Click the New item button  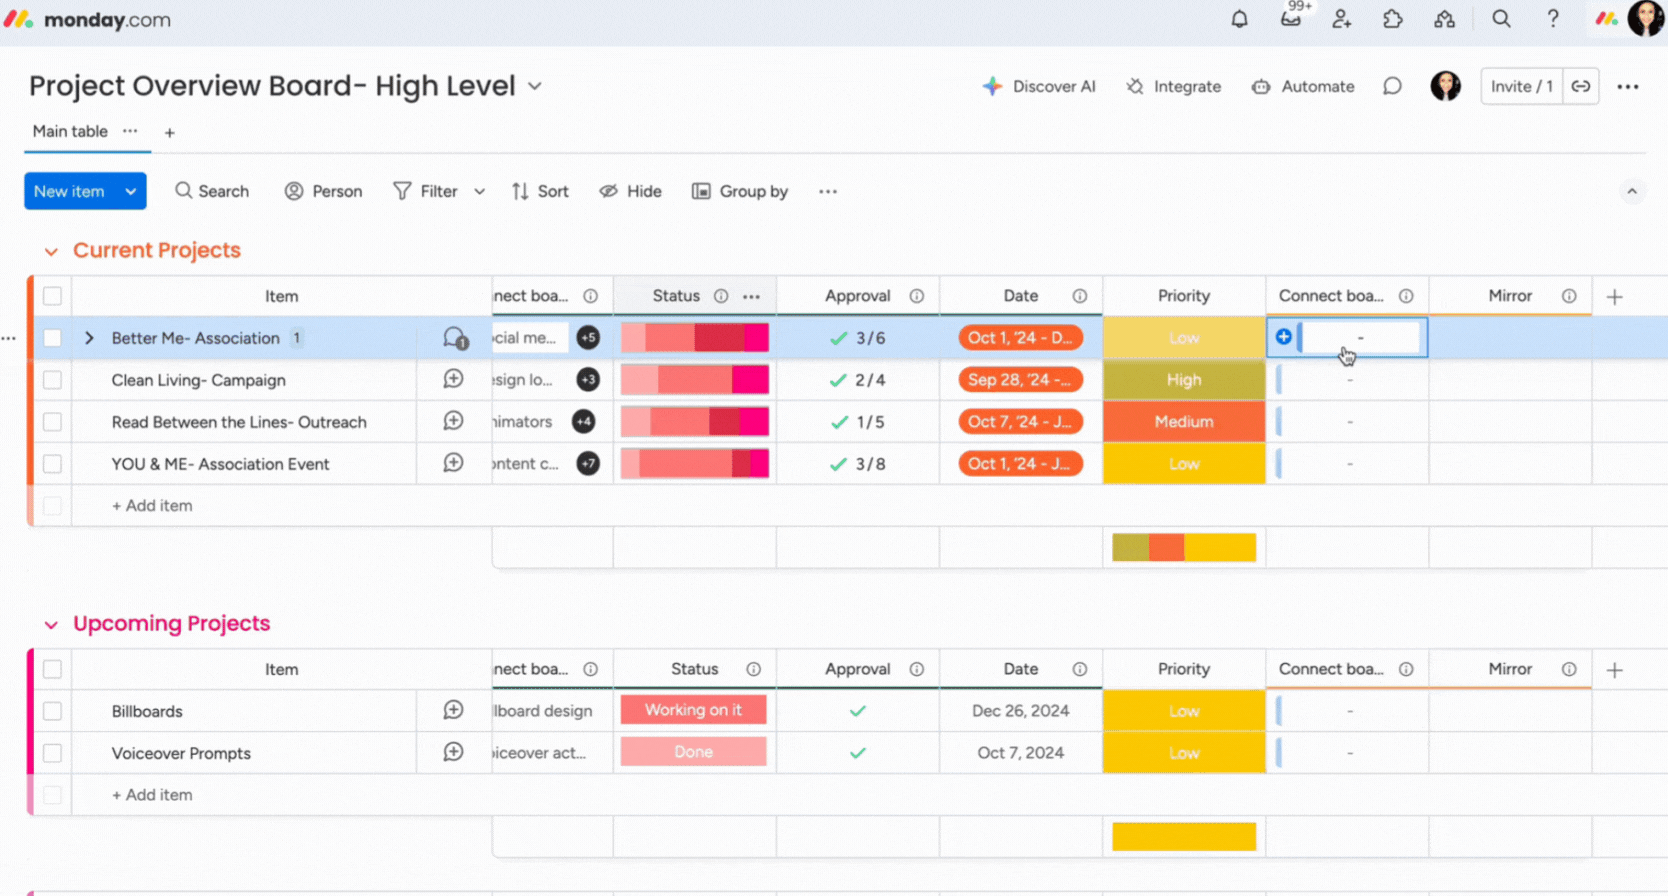[70, 191]
